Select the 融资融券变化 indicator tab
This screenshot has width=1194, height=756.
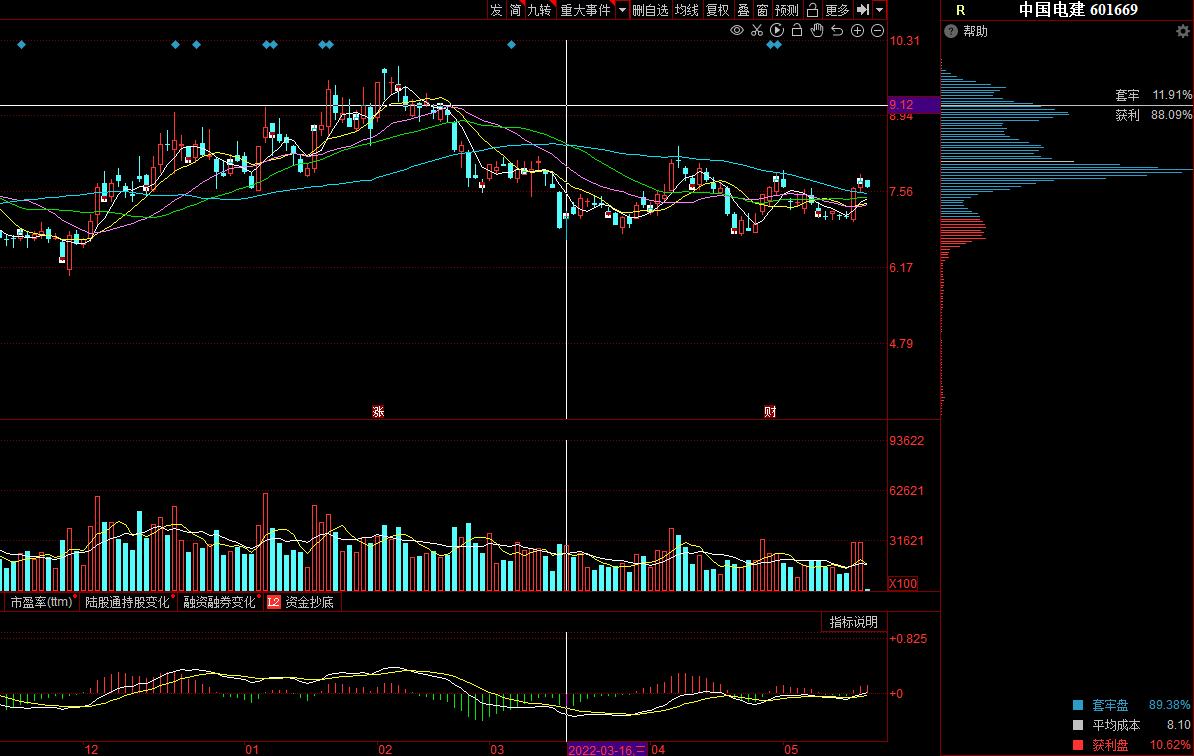tap(219, 602)
